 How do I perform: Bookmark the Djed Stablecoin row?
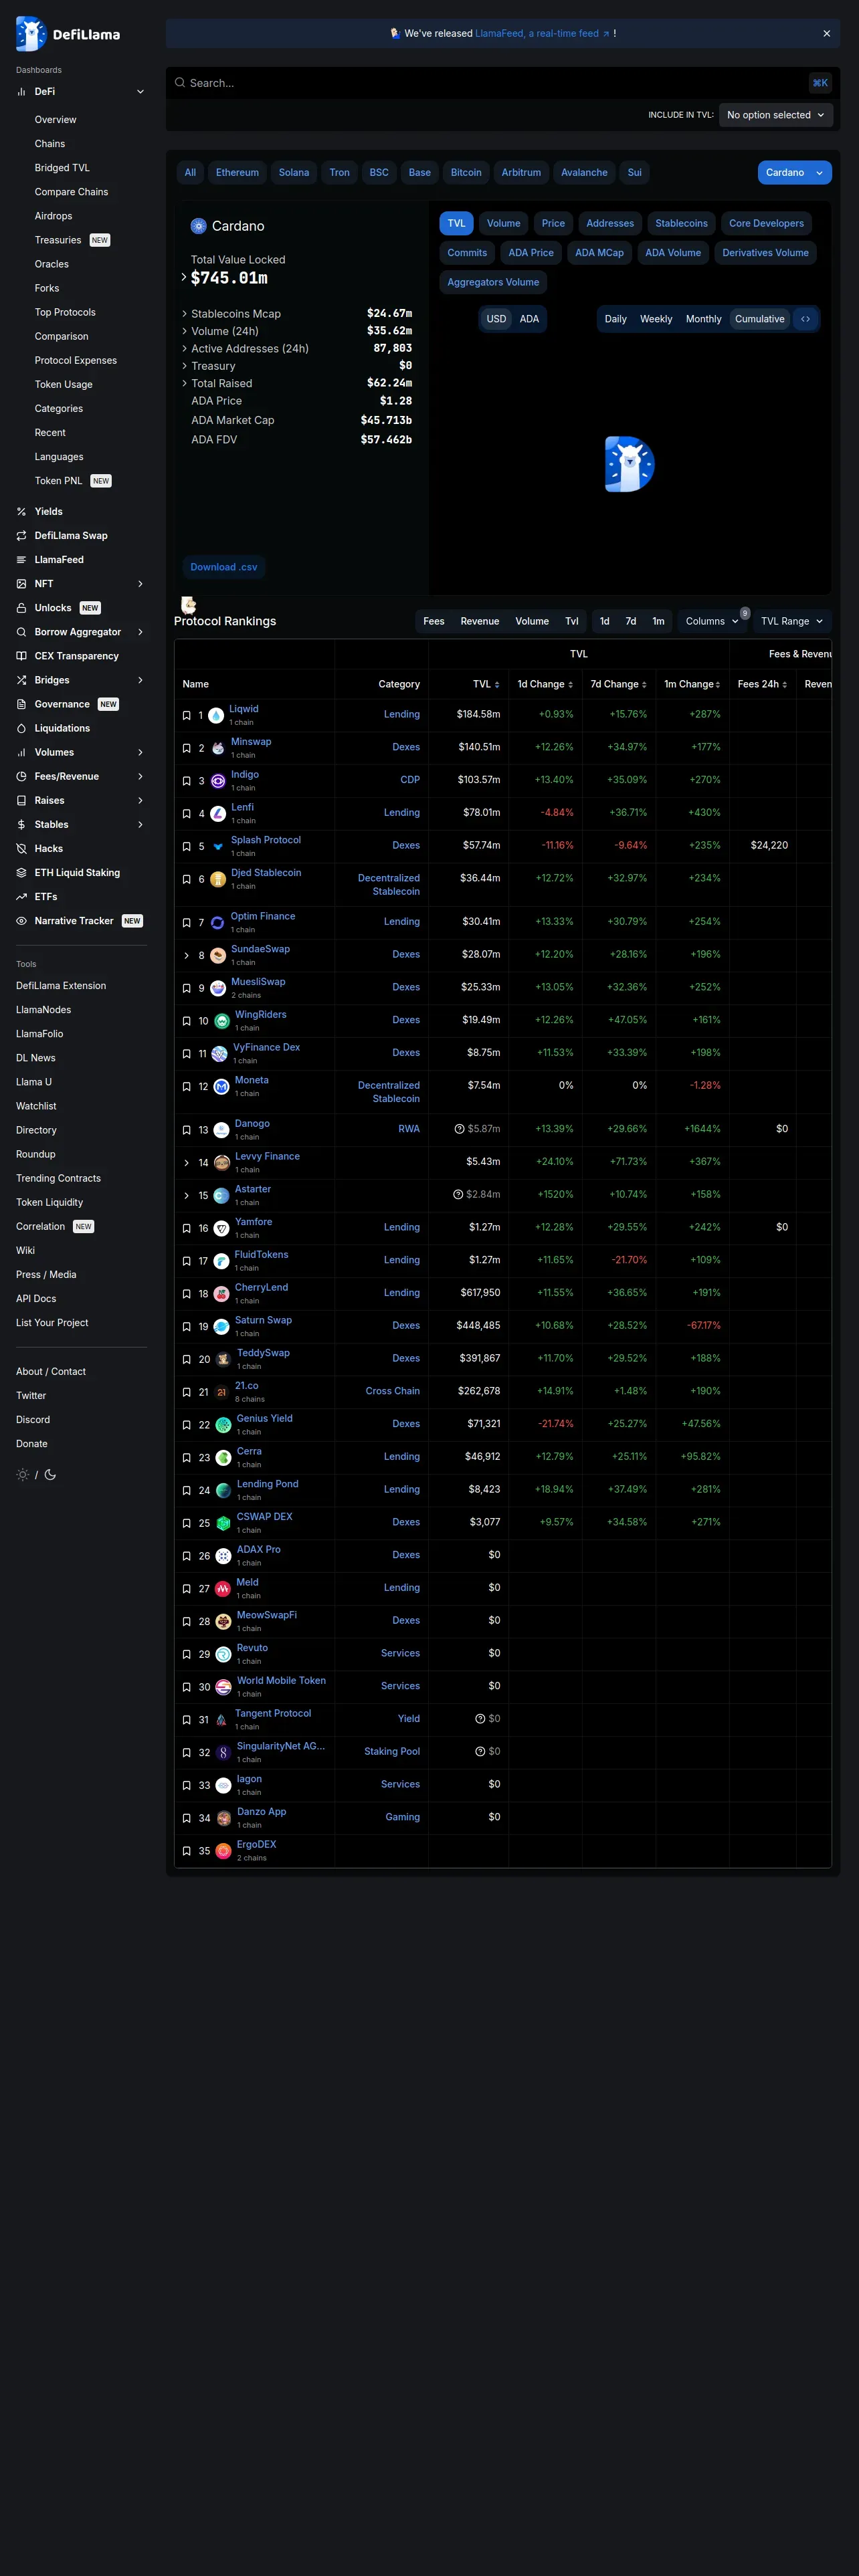point(186,879)
